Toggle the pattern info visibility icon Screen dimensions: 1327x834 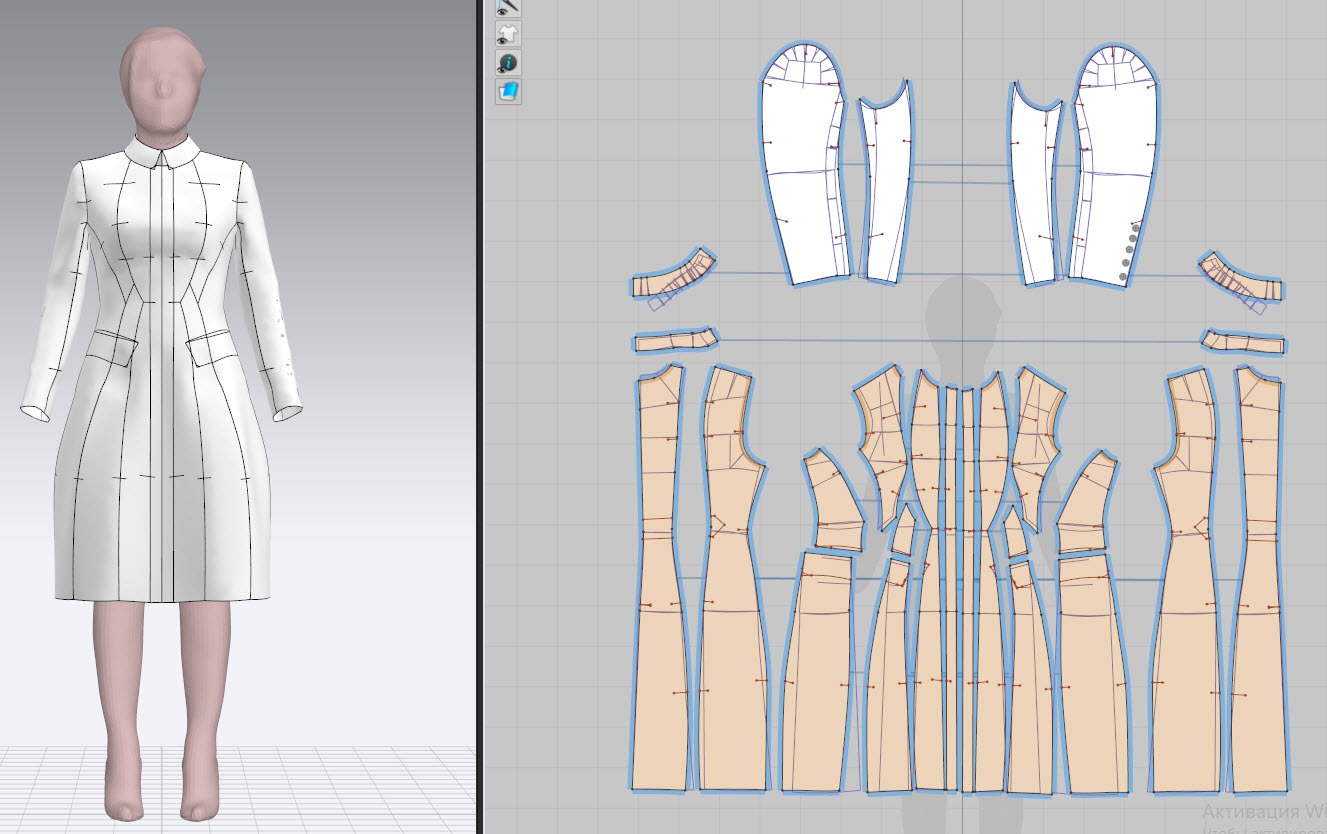tap(509, 63)
